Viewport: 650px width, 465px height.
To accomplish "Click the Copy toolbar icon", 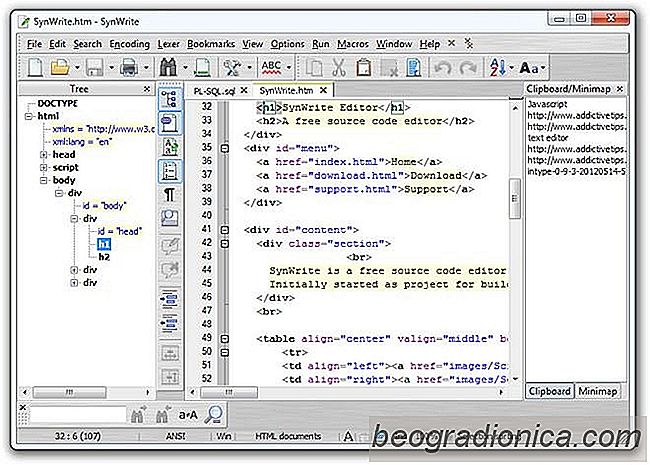I will coord(314,67).
